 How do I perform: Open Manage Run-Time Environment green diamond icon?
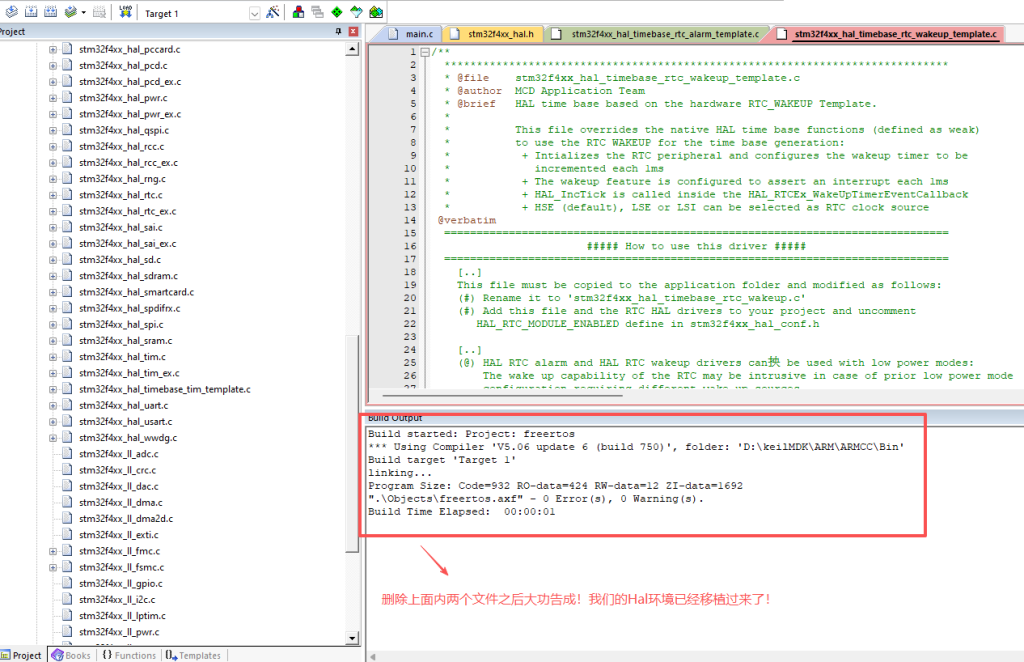point(336,13)
